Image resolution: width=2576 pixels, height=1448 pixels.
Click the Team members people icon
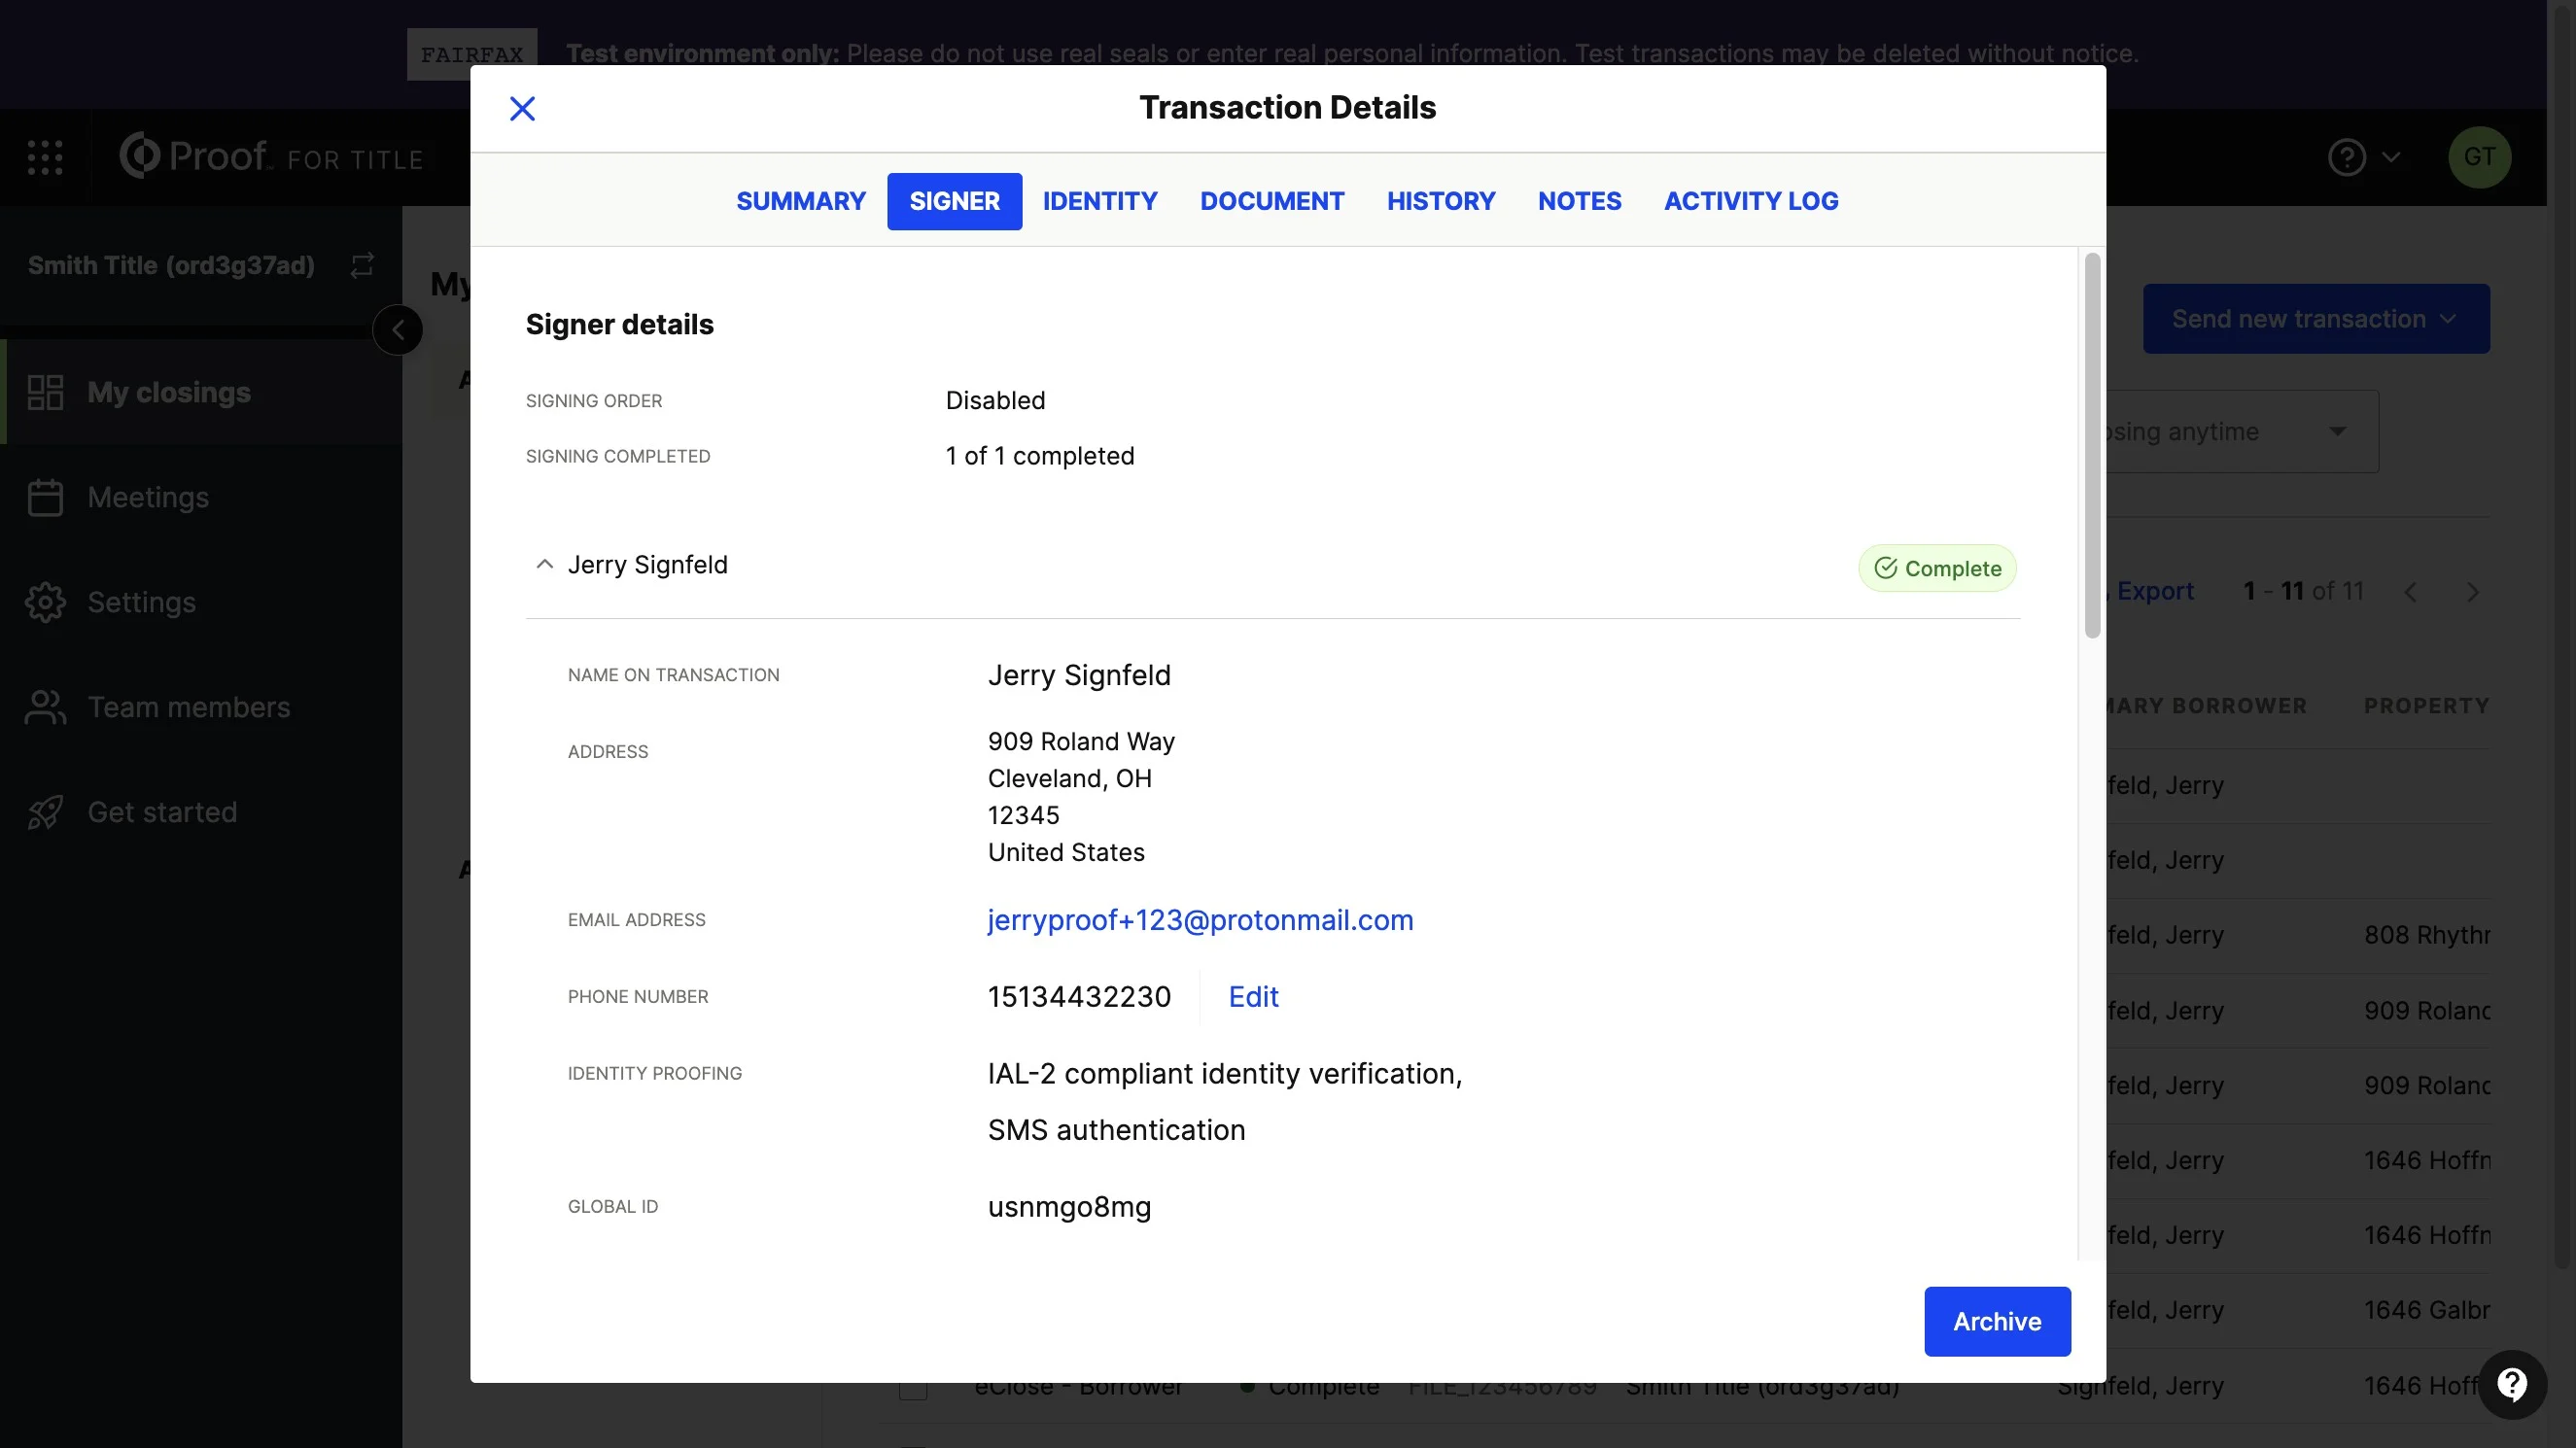[45, 707]
